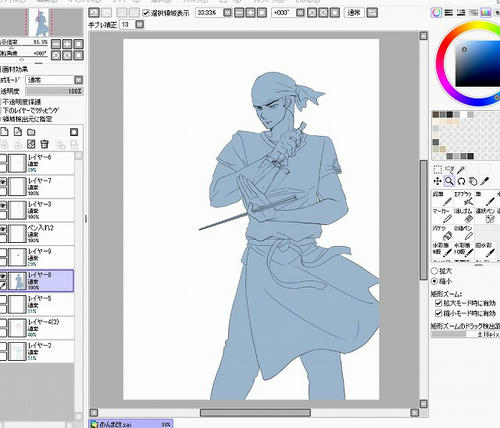Viewport: 500px width, 428px height.
Task: Select the エアブラシ airbrush tool
Action: pyautogui.click(x=464, y=198)
